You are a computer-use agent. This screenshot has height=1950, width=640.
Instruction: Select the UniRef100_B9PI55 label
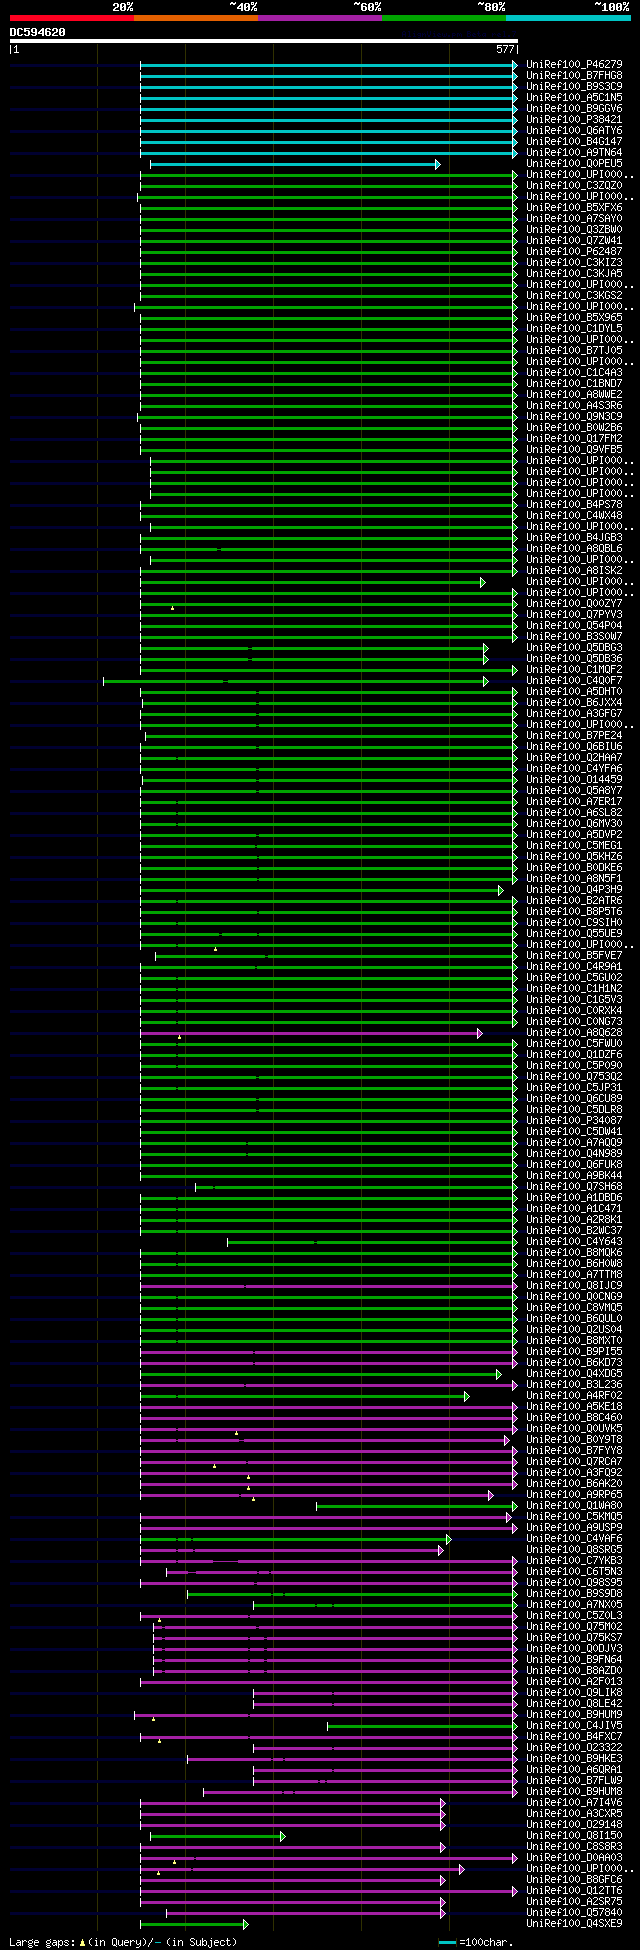574,1351
